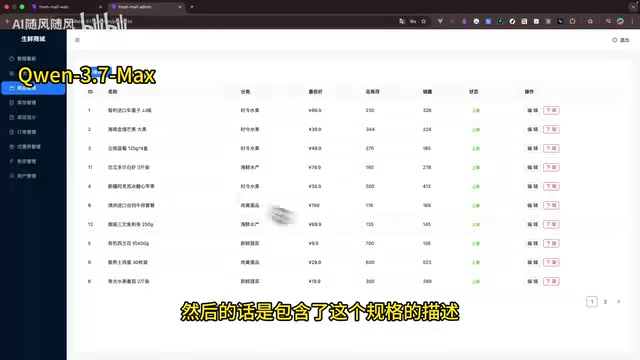Click the icon beside 库存管理
Viewport: 640px width, 360px height.
point(11,103)
